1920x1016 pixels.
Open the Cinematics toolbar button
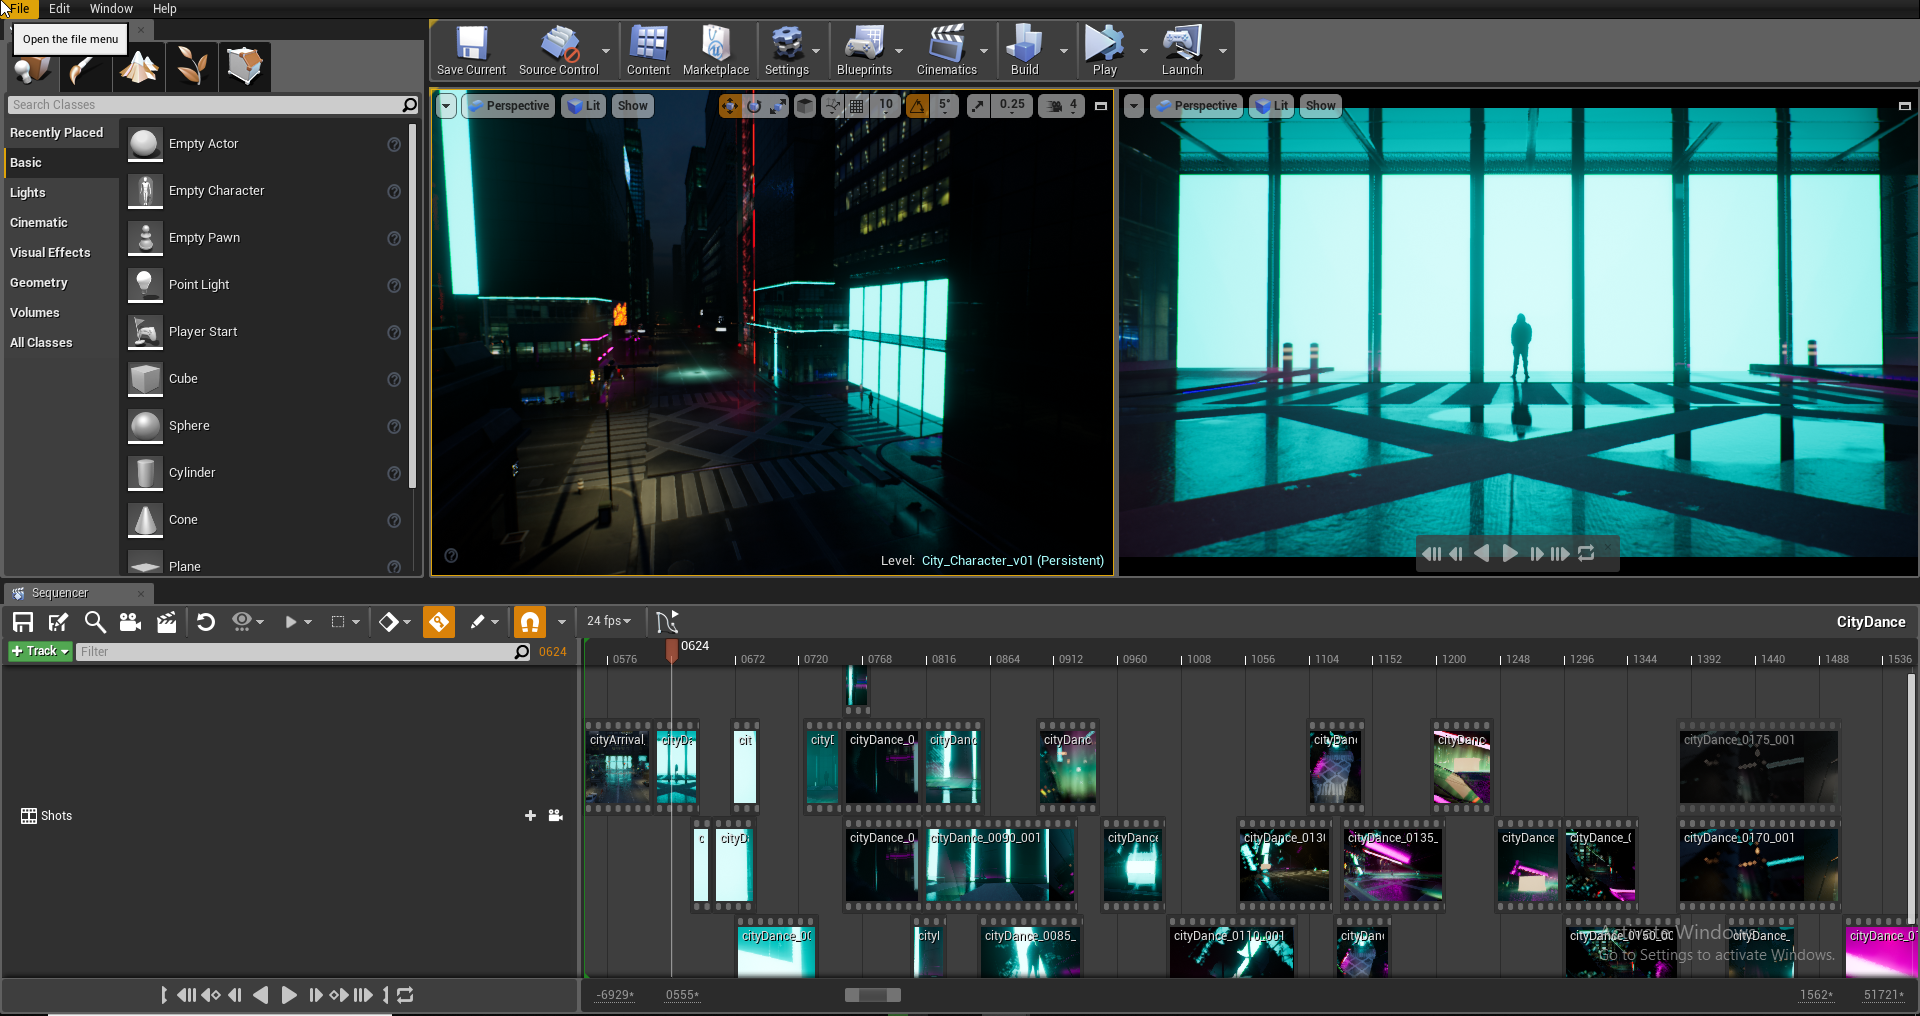[946, 51]
